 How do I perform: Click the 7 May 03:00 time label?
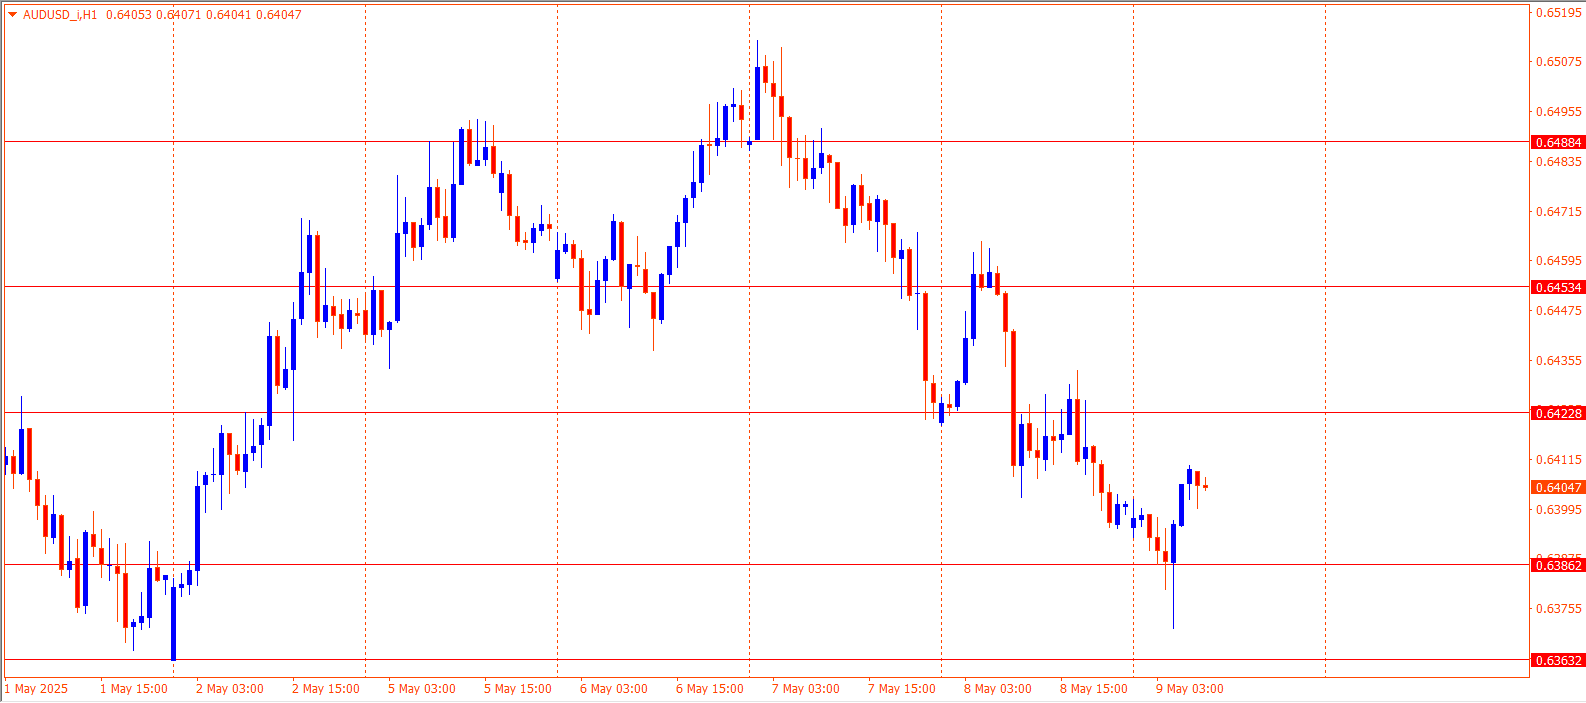[x=806, y=689]
